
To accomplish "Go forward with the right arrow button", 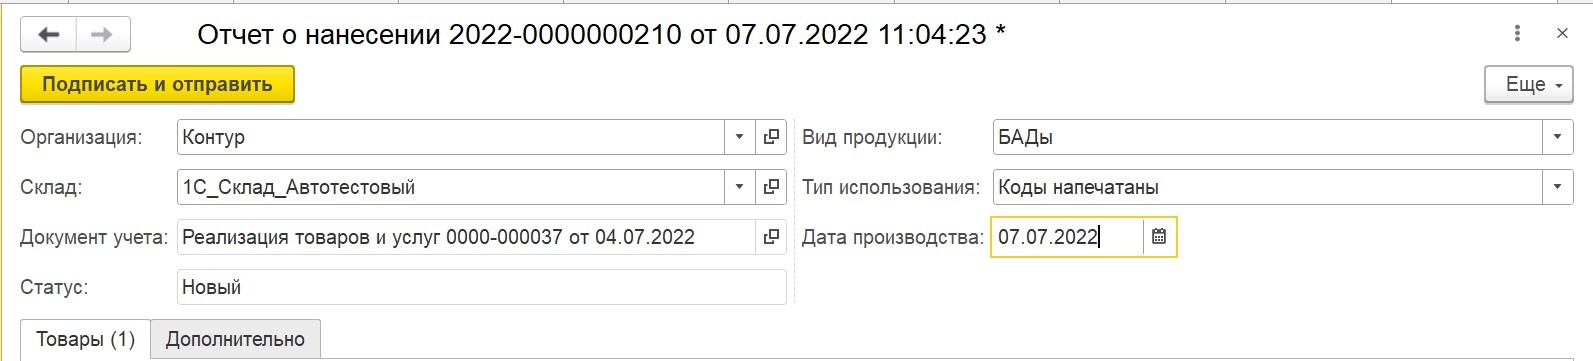I will coord(102,35).
